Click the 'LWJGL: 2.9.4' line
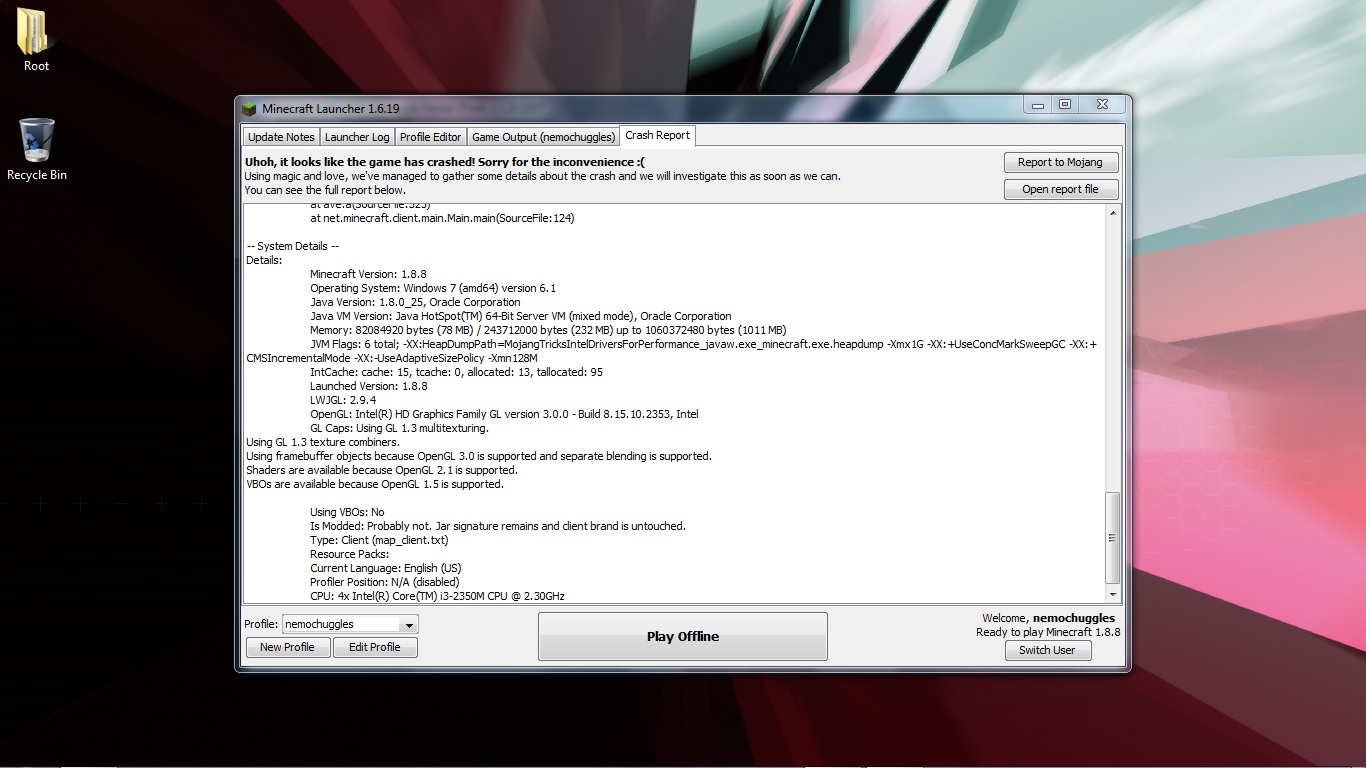 click(x=343, y=400)
